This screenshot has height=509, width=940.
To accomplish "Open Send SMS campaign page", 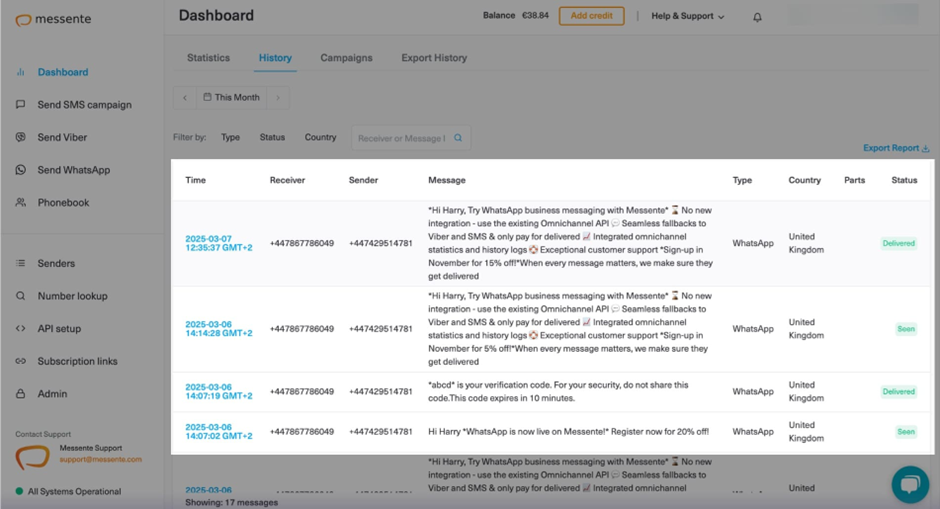I will pos(85,105).
